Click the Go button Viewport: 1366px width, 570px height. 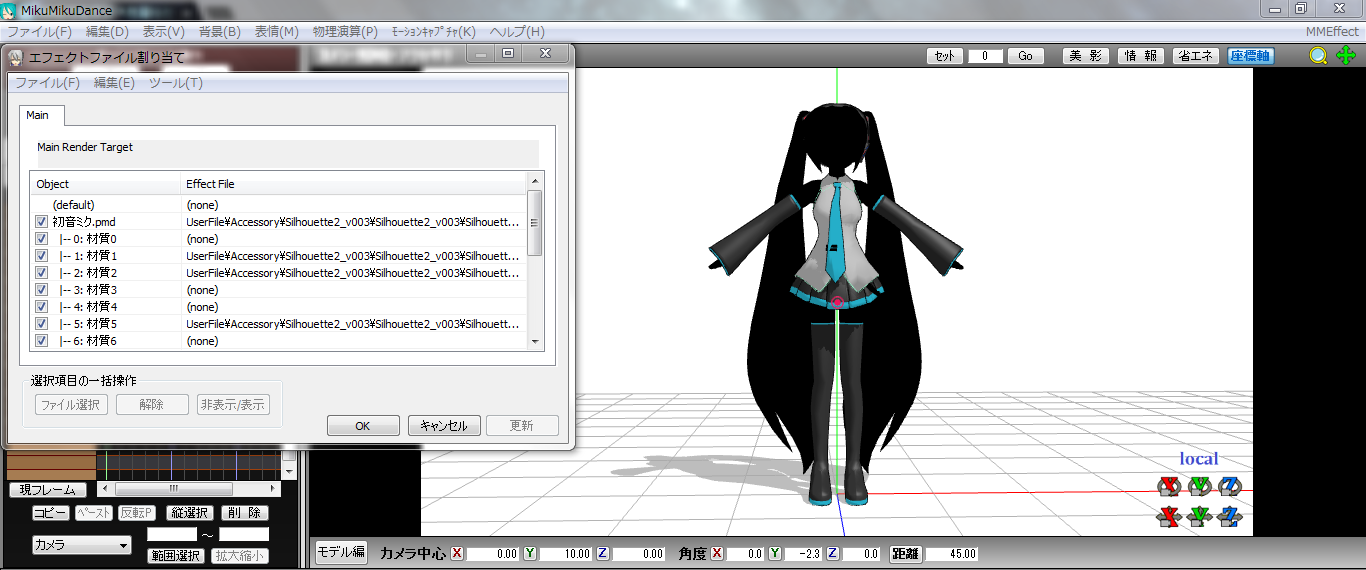(1025, 56)
